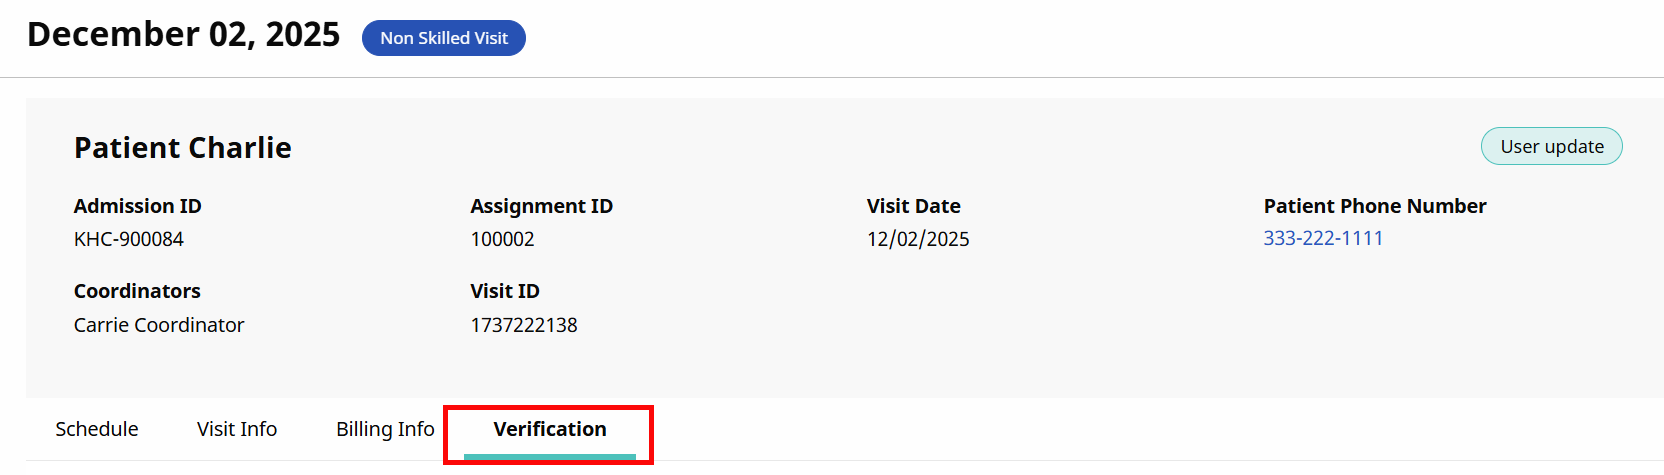
Task: Click the Assignment ID label
Action: click(542, 206)
